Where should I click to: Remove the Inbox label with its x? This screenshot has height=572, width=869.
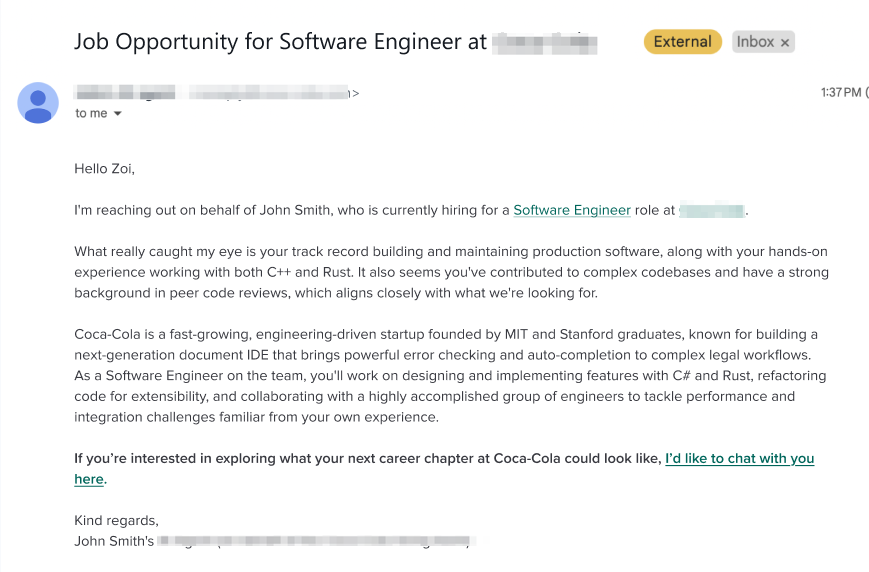(785, 42)
